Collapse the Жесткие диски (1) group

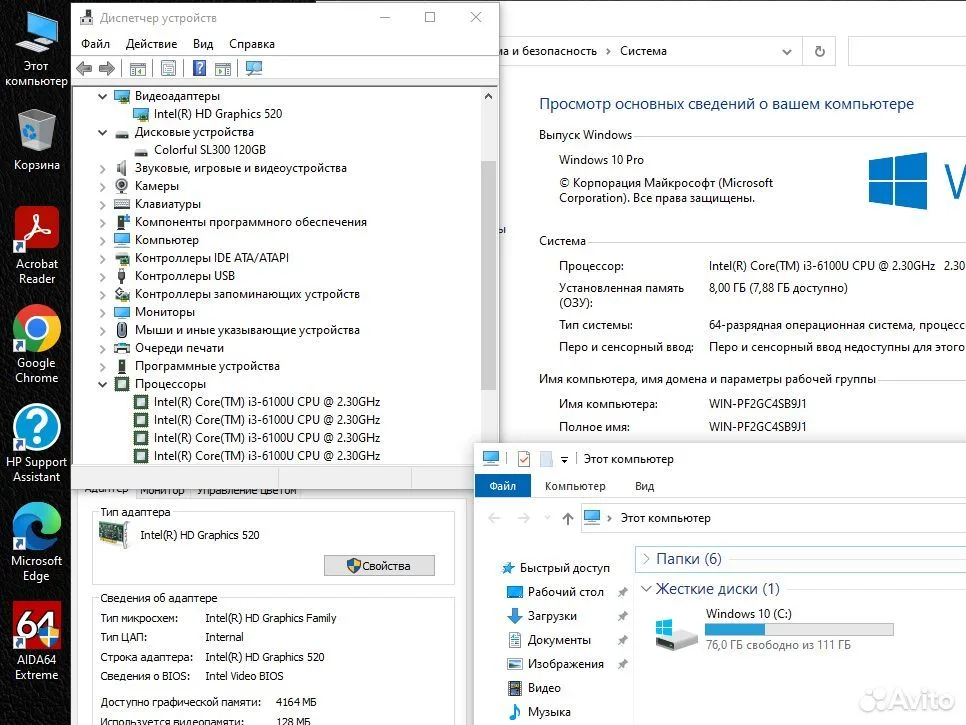(x=646, y=589)
